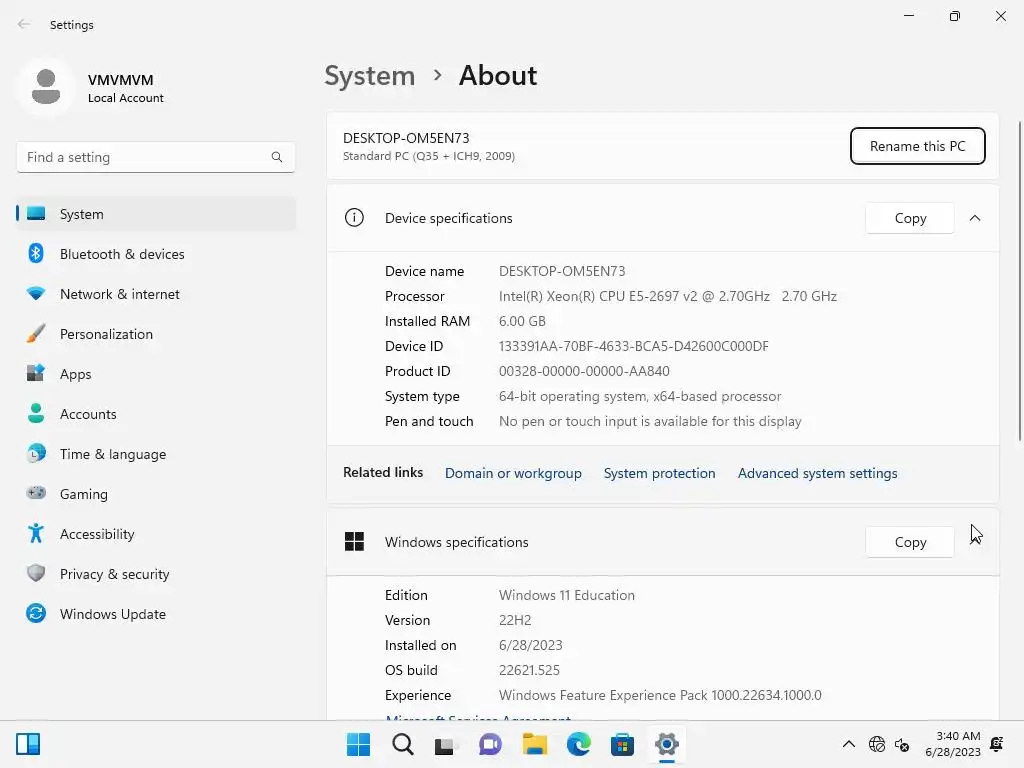The width and height of the screenshot is (1024, 768).
Task: Click the Gaming controller icon
Action: 36,492
